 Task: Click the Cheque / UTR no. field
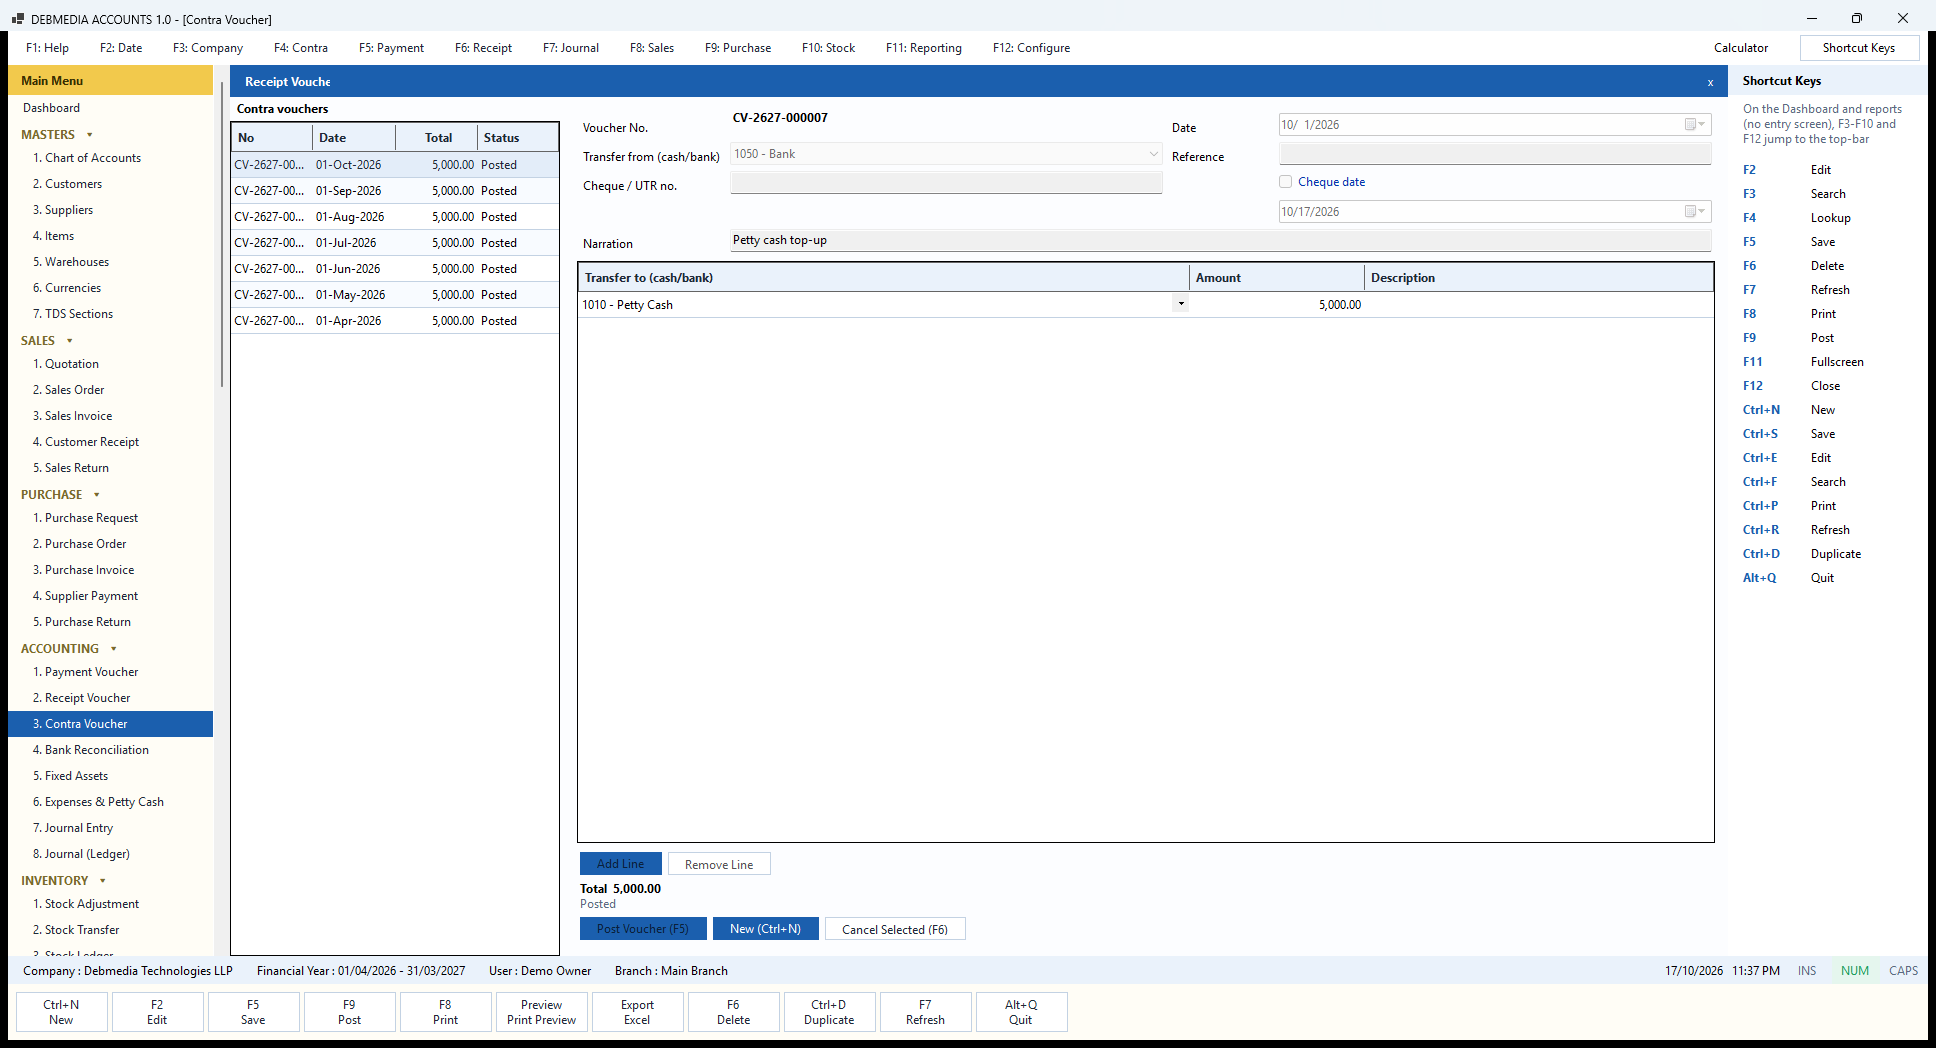(x=946, y=183)
